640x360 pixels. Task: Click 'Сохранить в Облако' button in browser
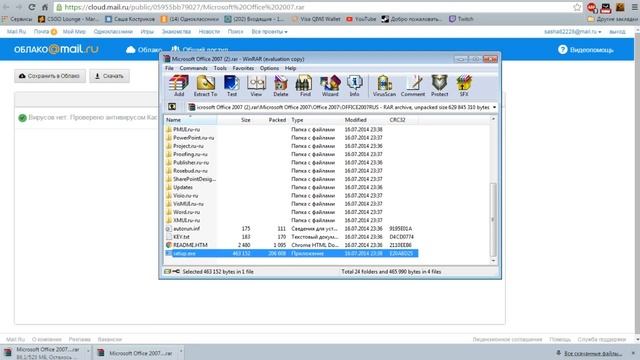point(50,76)
